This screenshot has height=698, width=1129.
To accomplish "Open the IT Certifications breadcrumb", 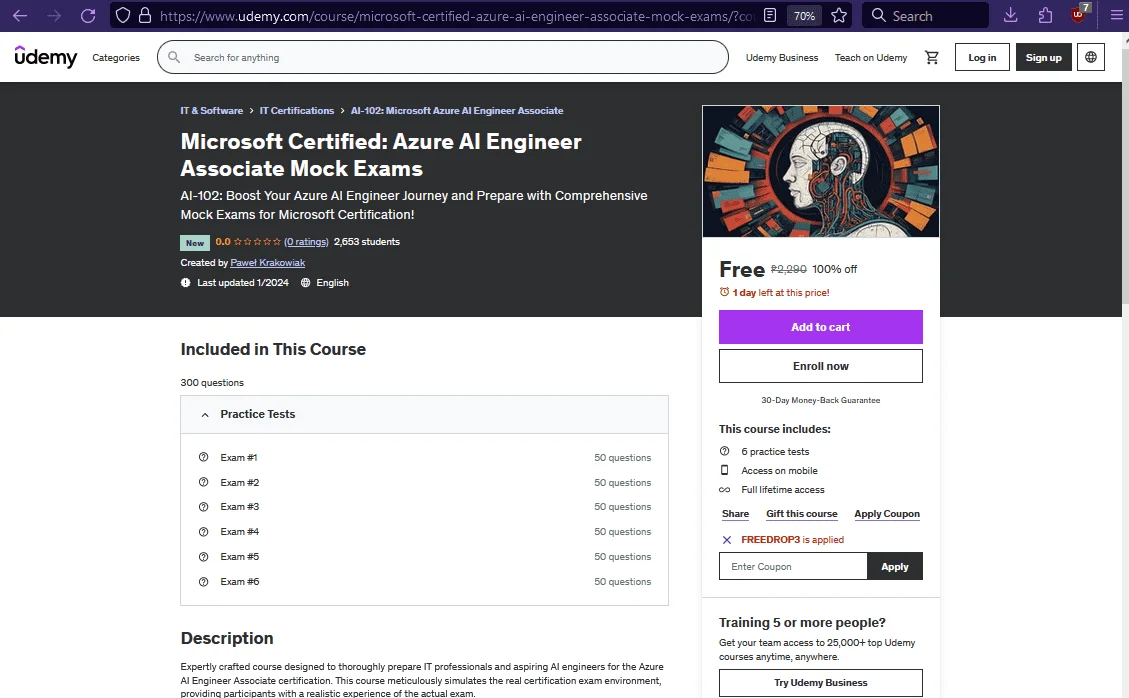I will (297, 110).
